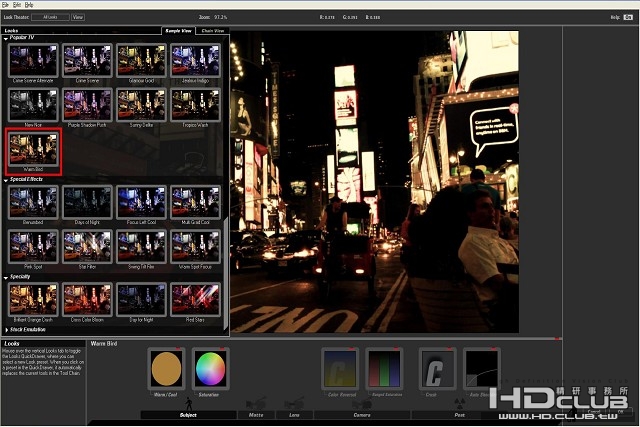Apply the Purple Shadow Push look
This screenshot has width=640, height=427.
click(87, 105)
